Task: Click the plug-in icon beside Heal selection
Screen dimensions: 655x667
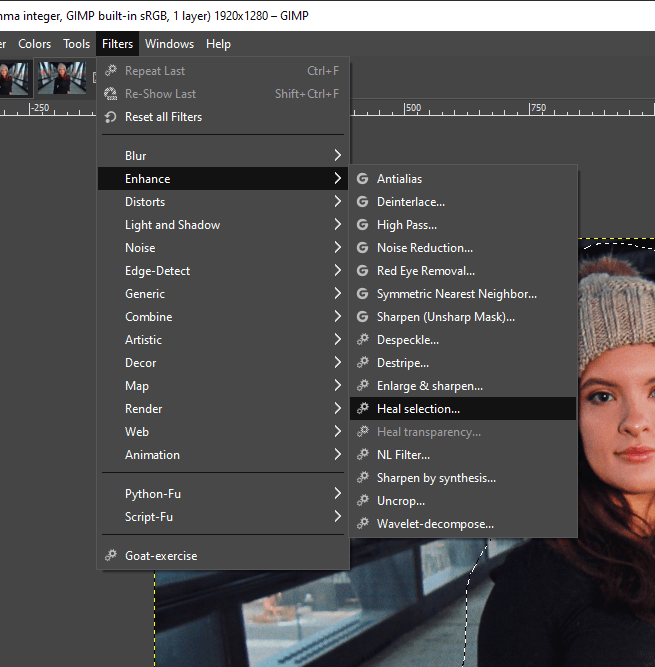Action: click(362, 408)
